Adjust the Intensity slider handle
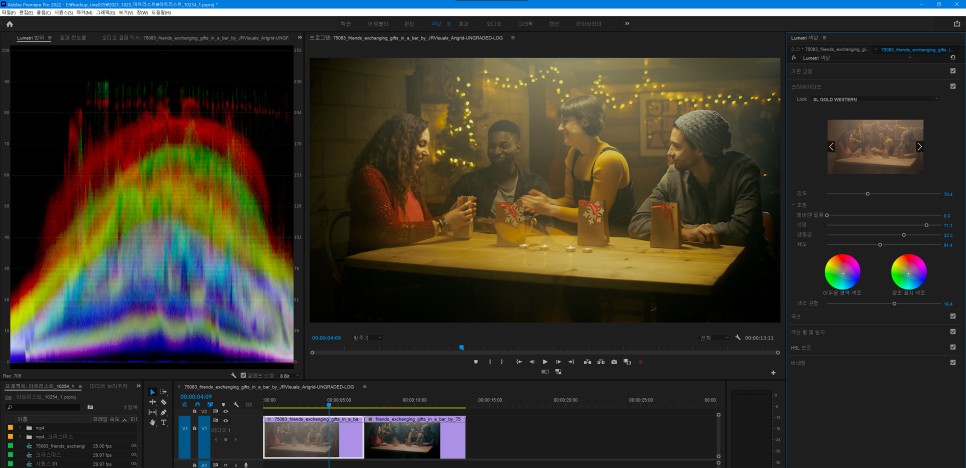 [867, 194]
